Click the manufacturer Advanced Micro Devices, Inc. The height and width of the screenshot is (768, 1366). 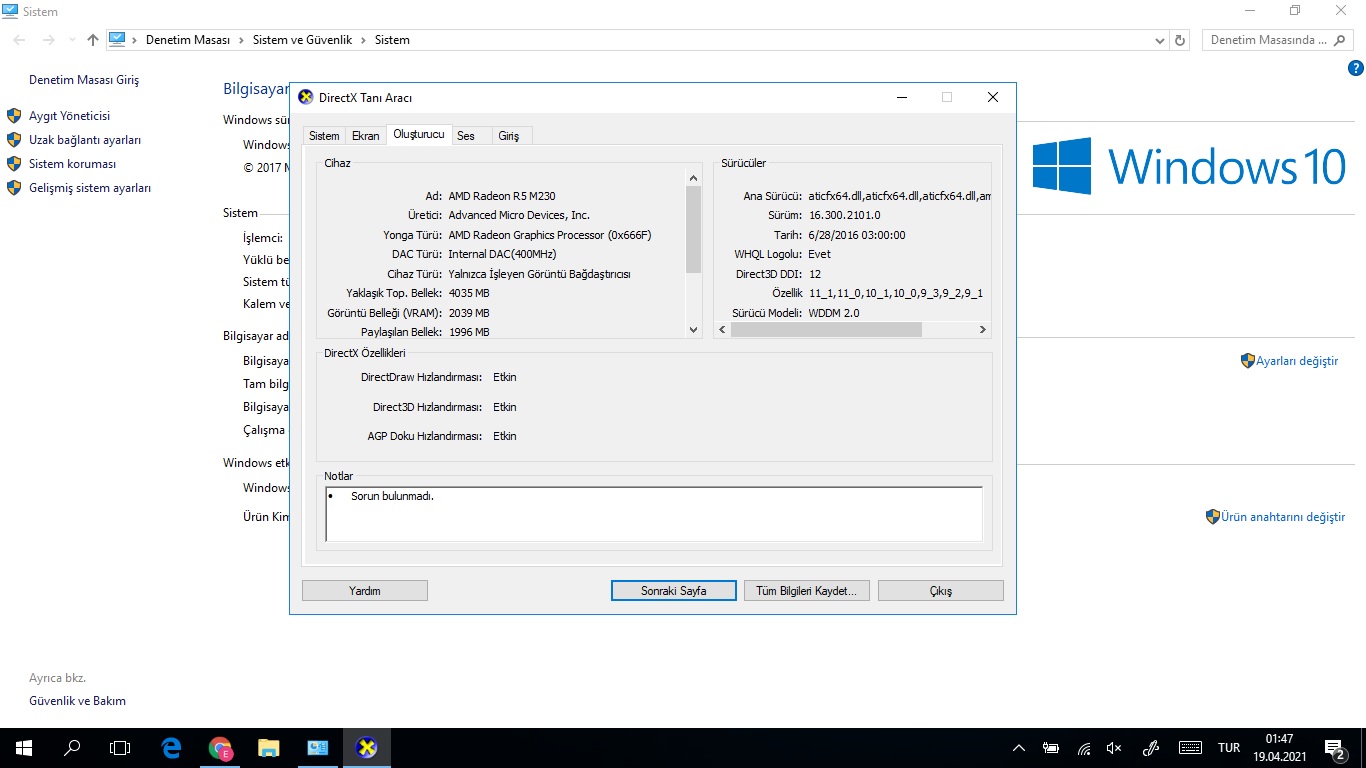pyautogui.click(x=519, y=215)
